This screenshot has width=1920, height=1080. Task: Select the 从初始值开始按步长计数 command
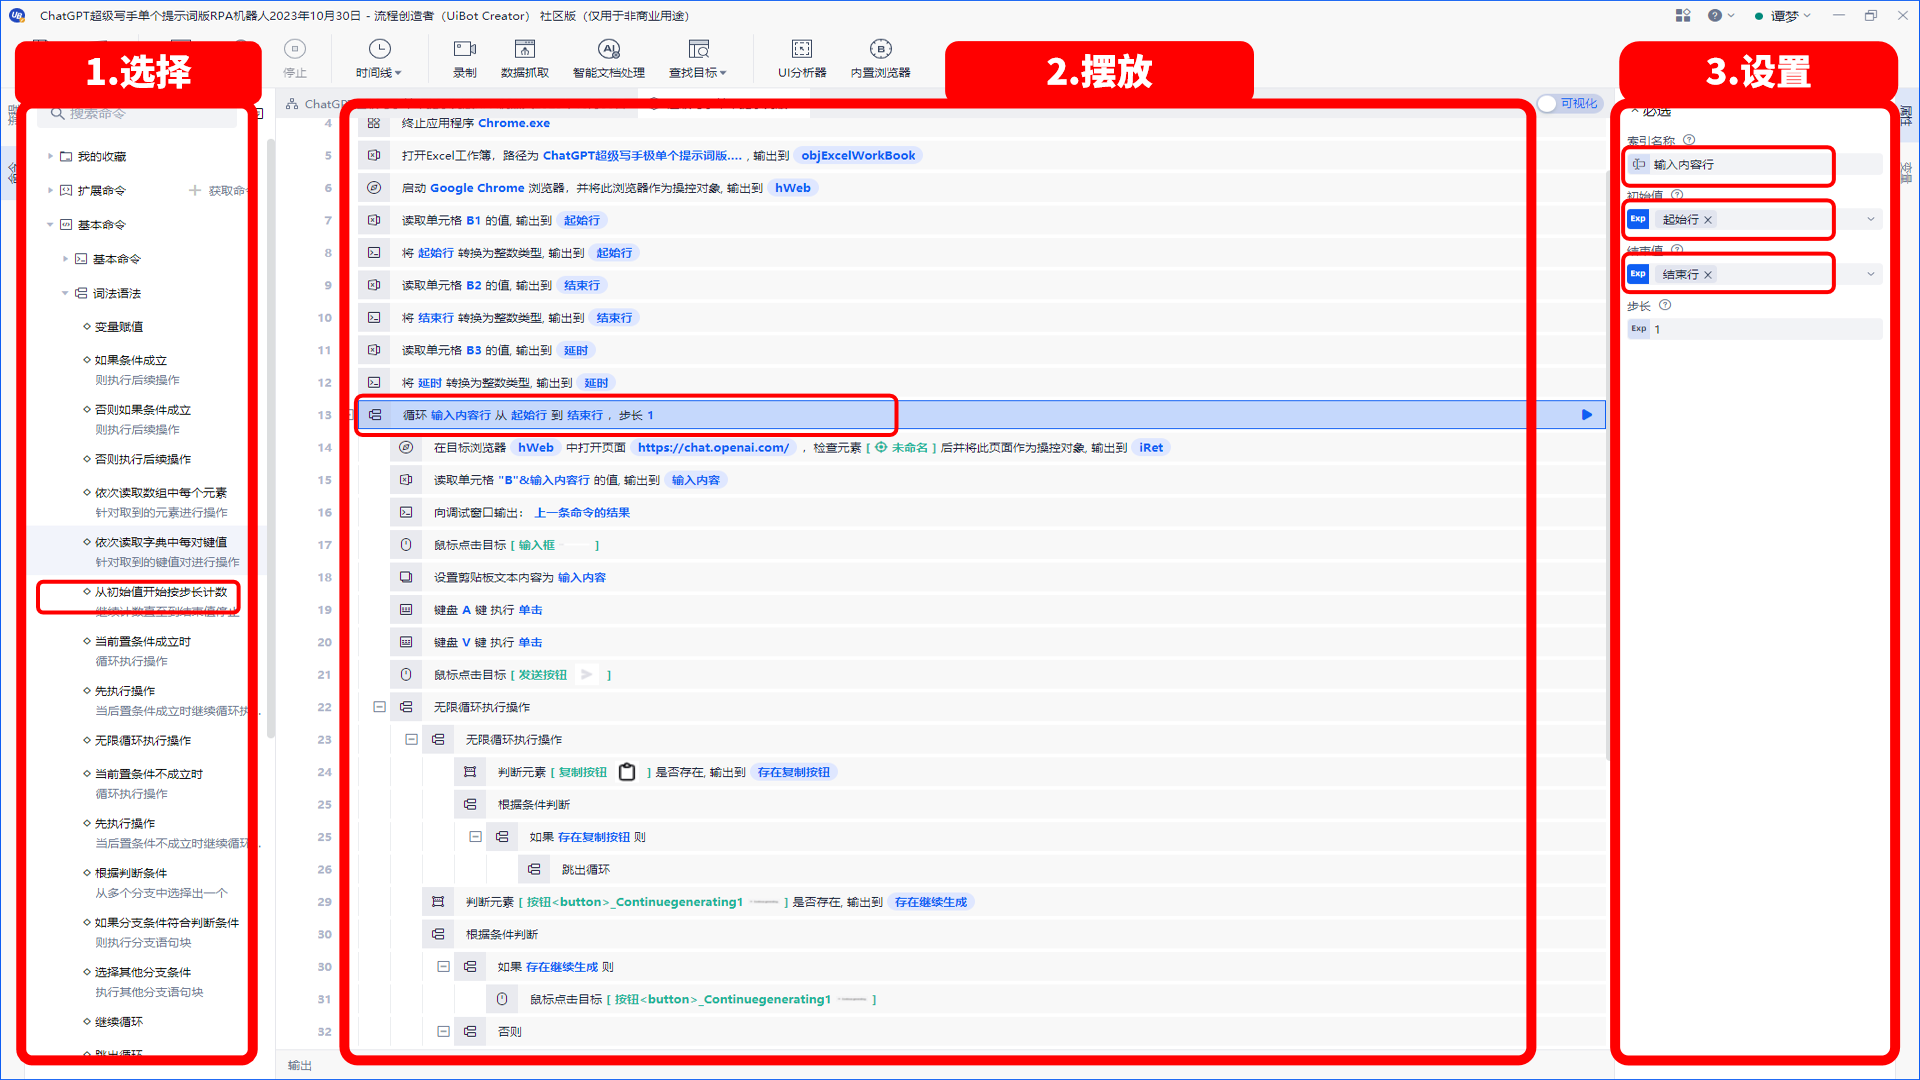[x=161, y=592]
